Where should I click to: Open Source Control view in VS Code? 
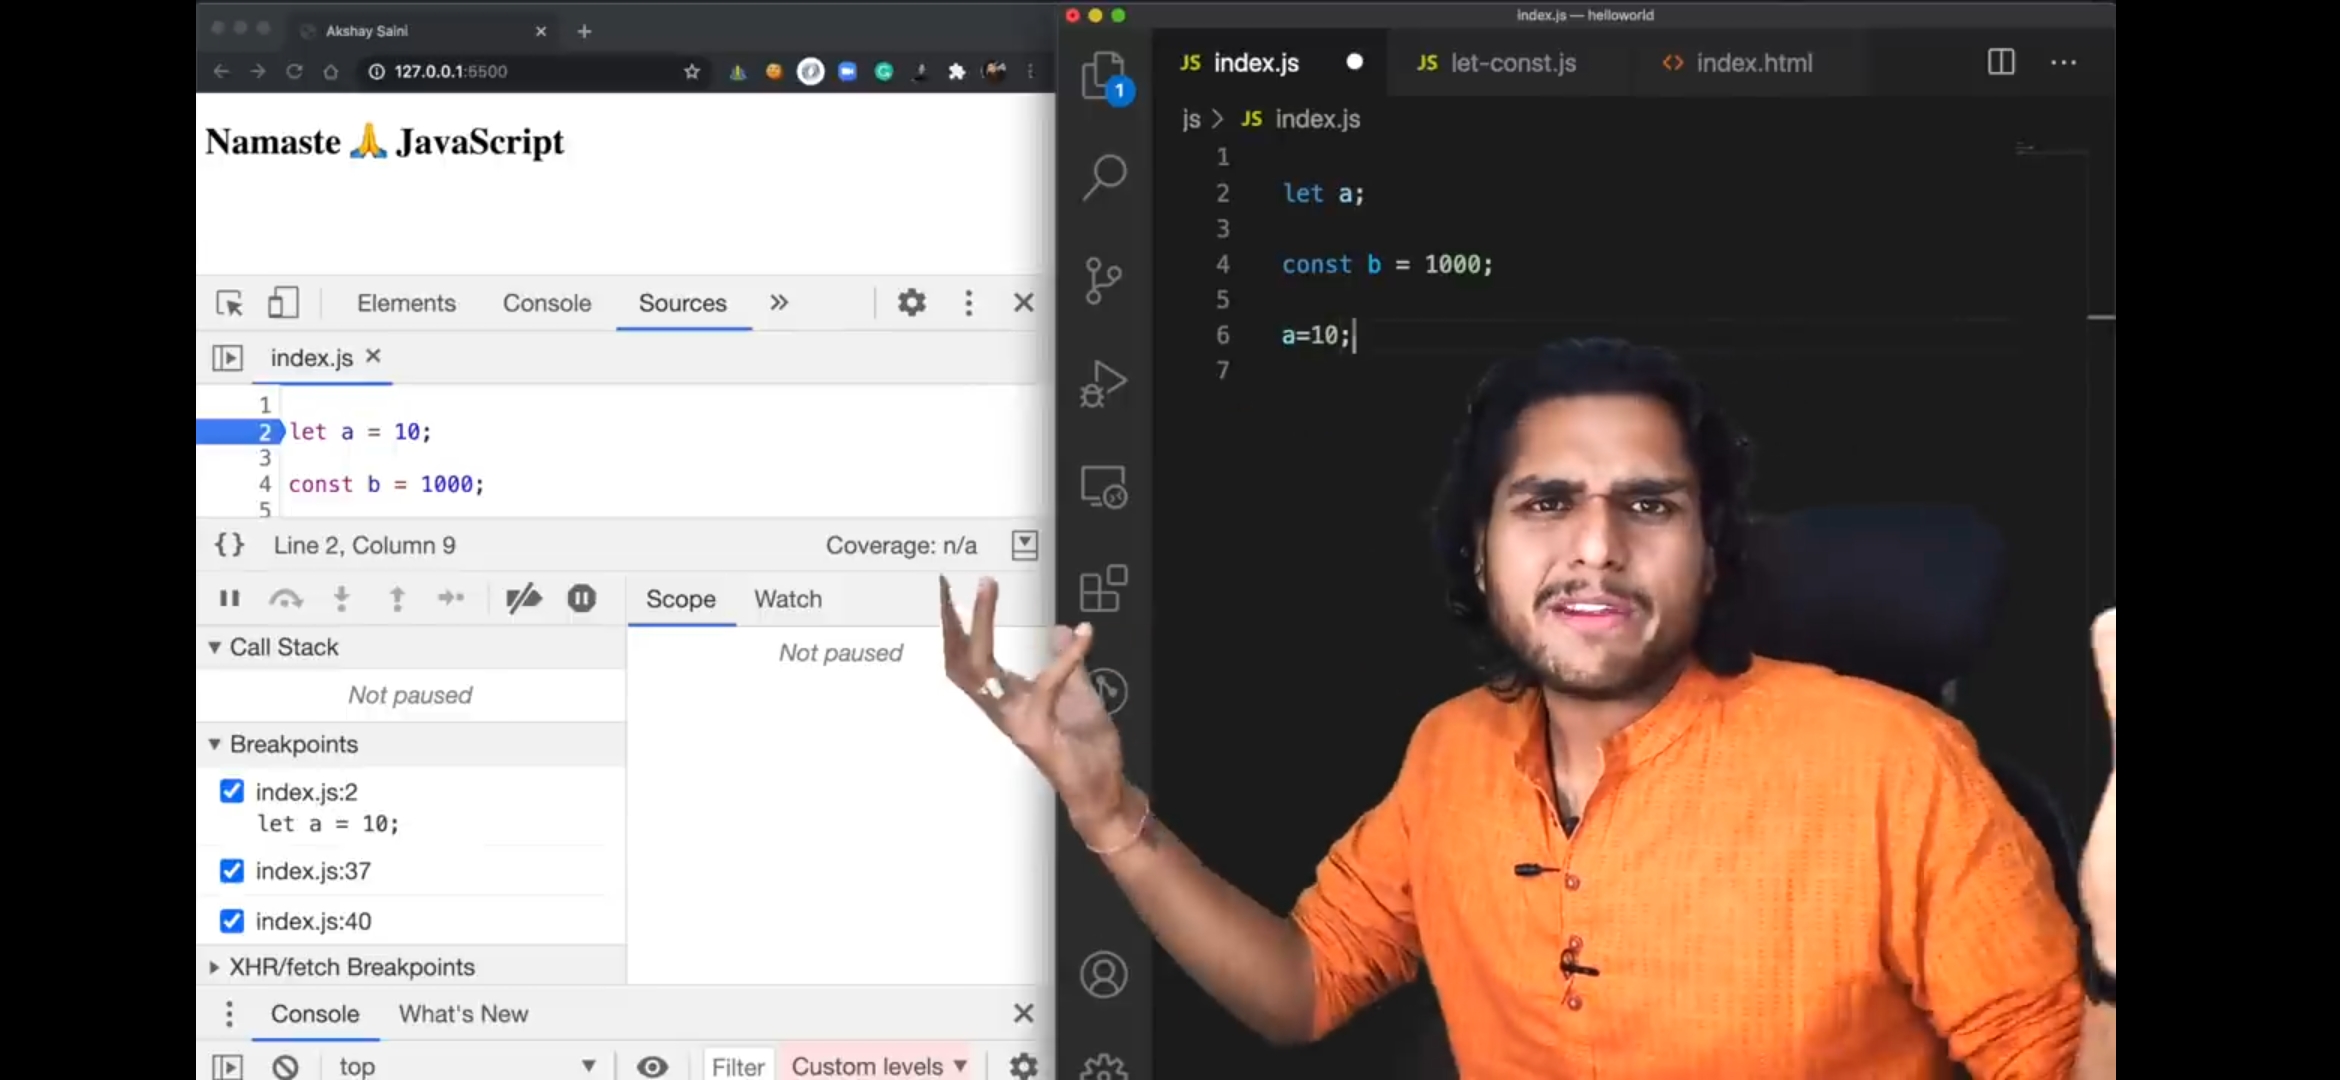[x=1104, y=281]
